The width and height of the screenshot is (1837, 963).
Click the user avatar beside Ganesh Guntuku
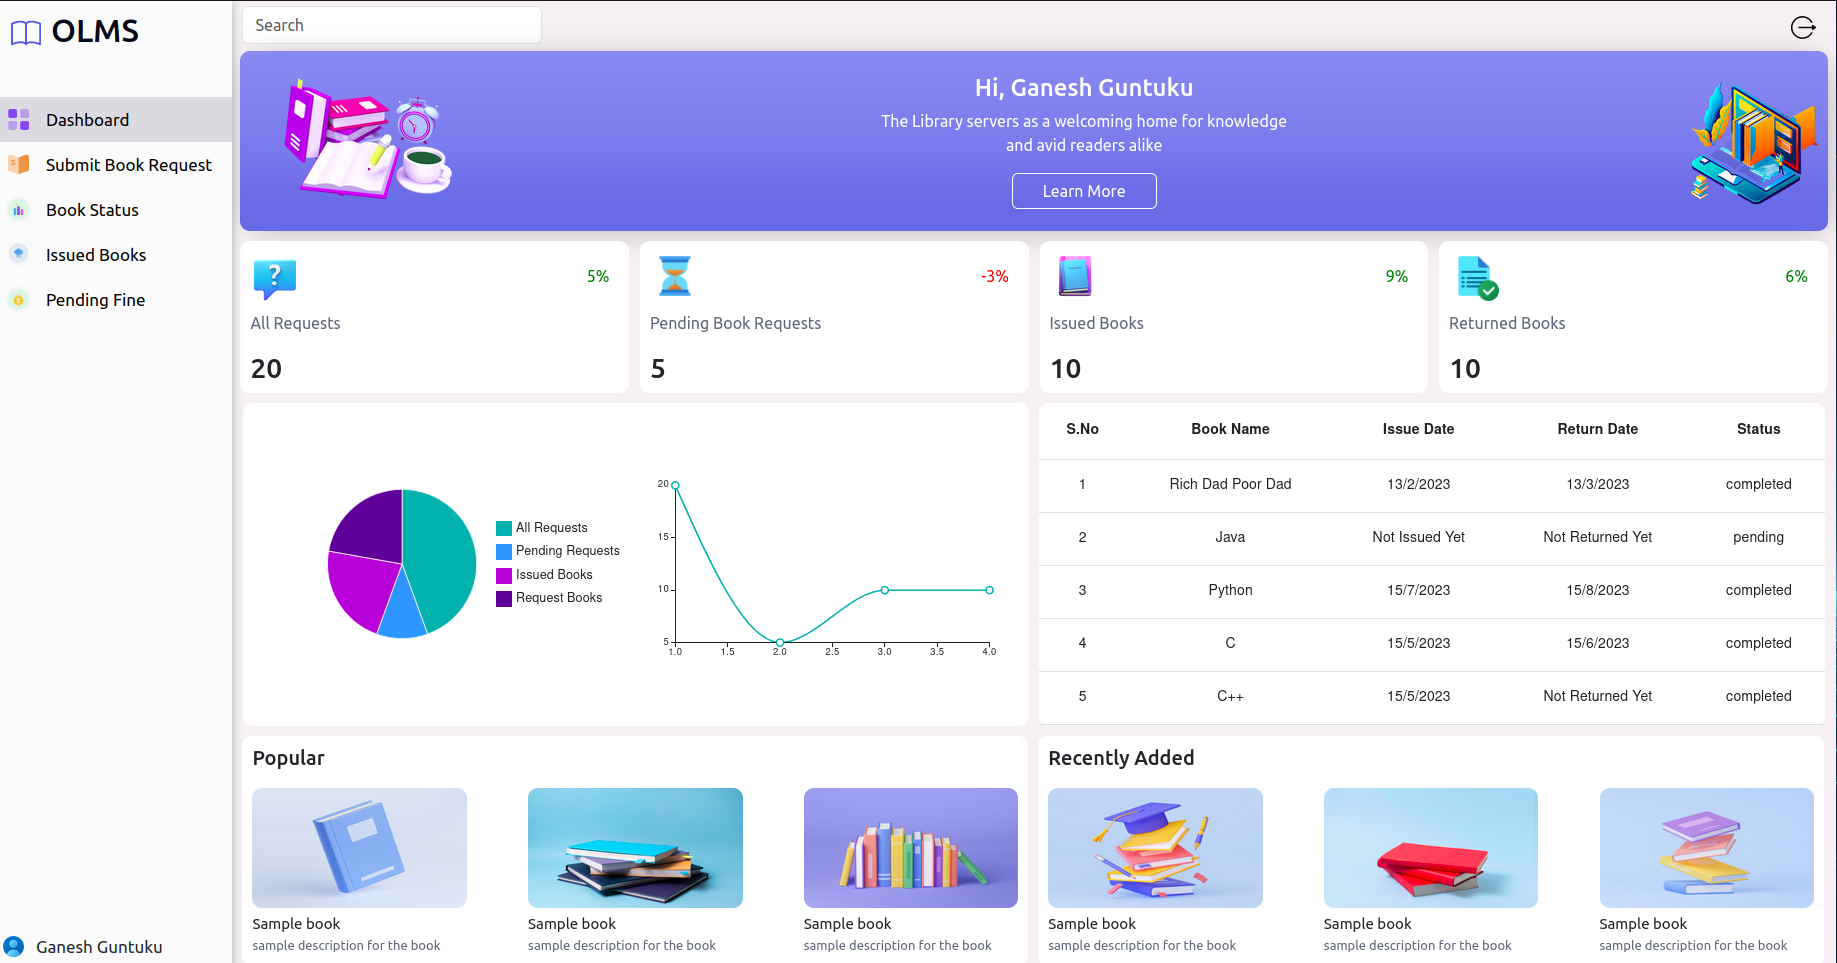pos(14,946)
